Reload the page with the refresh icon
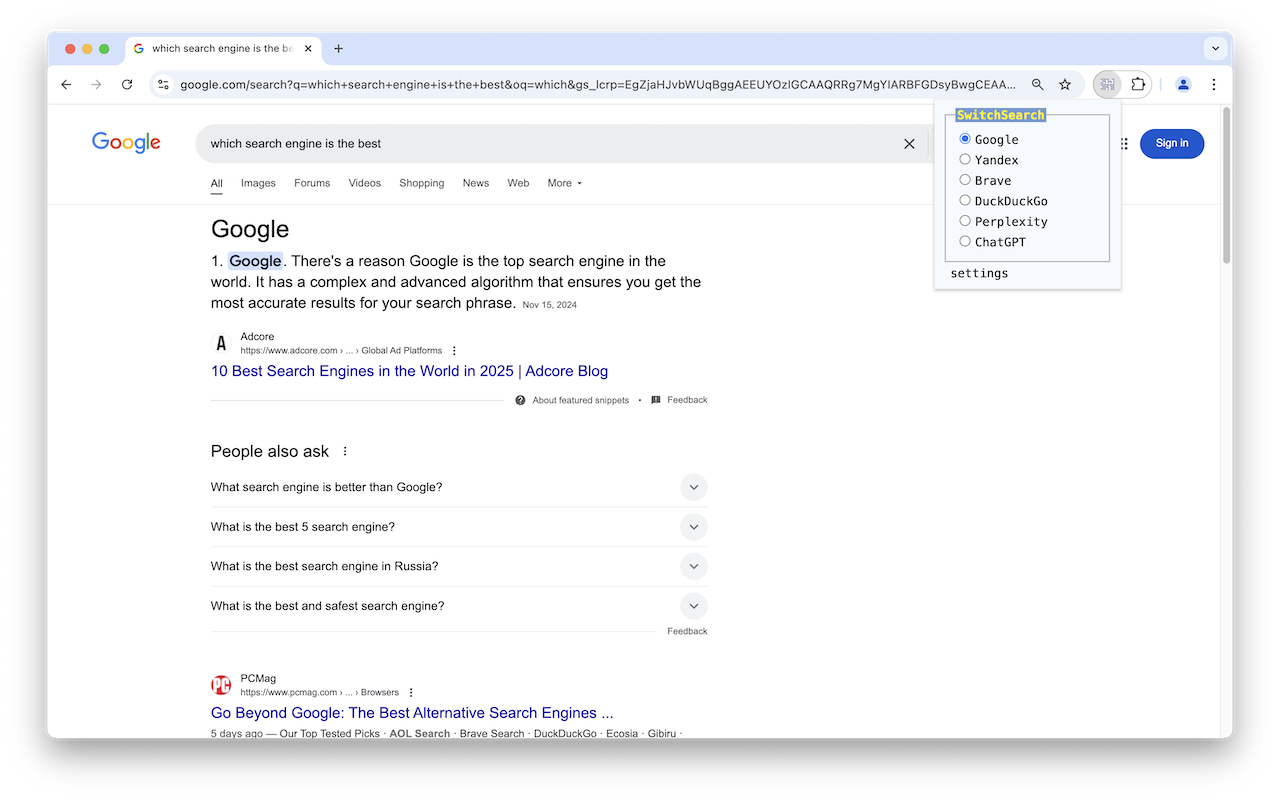Image resolution: width=1280 pixels, height=800 pixels. 127,85
